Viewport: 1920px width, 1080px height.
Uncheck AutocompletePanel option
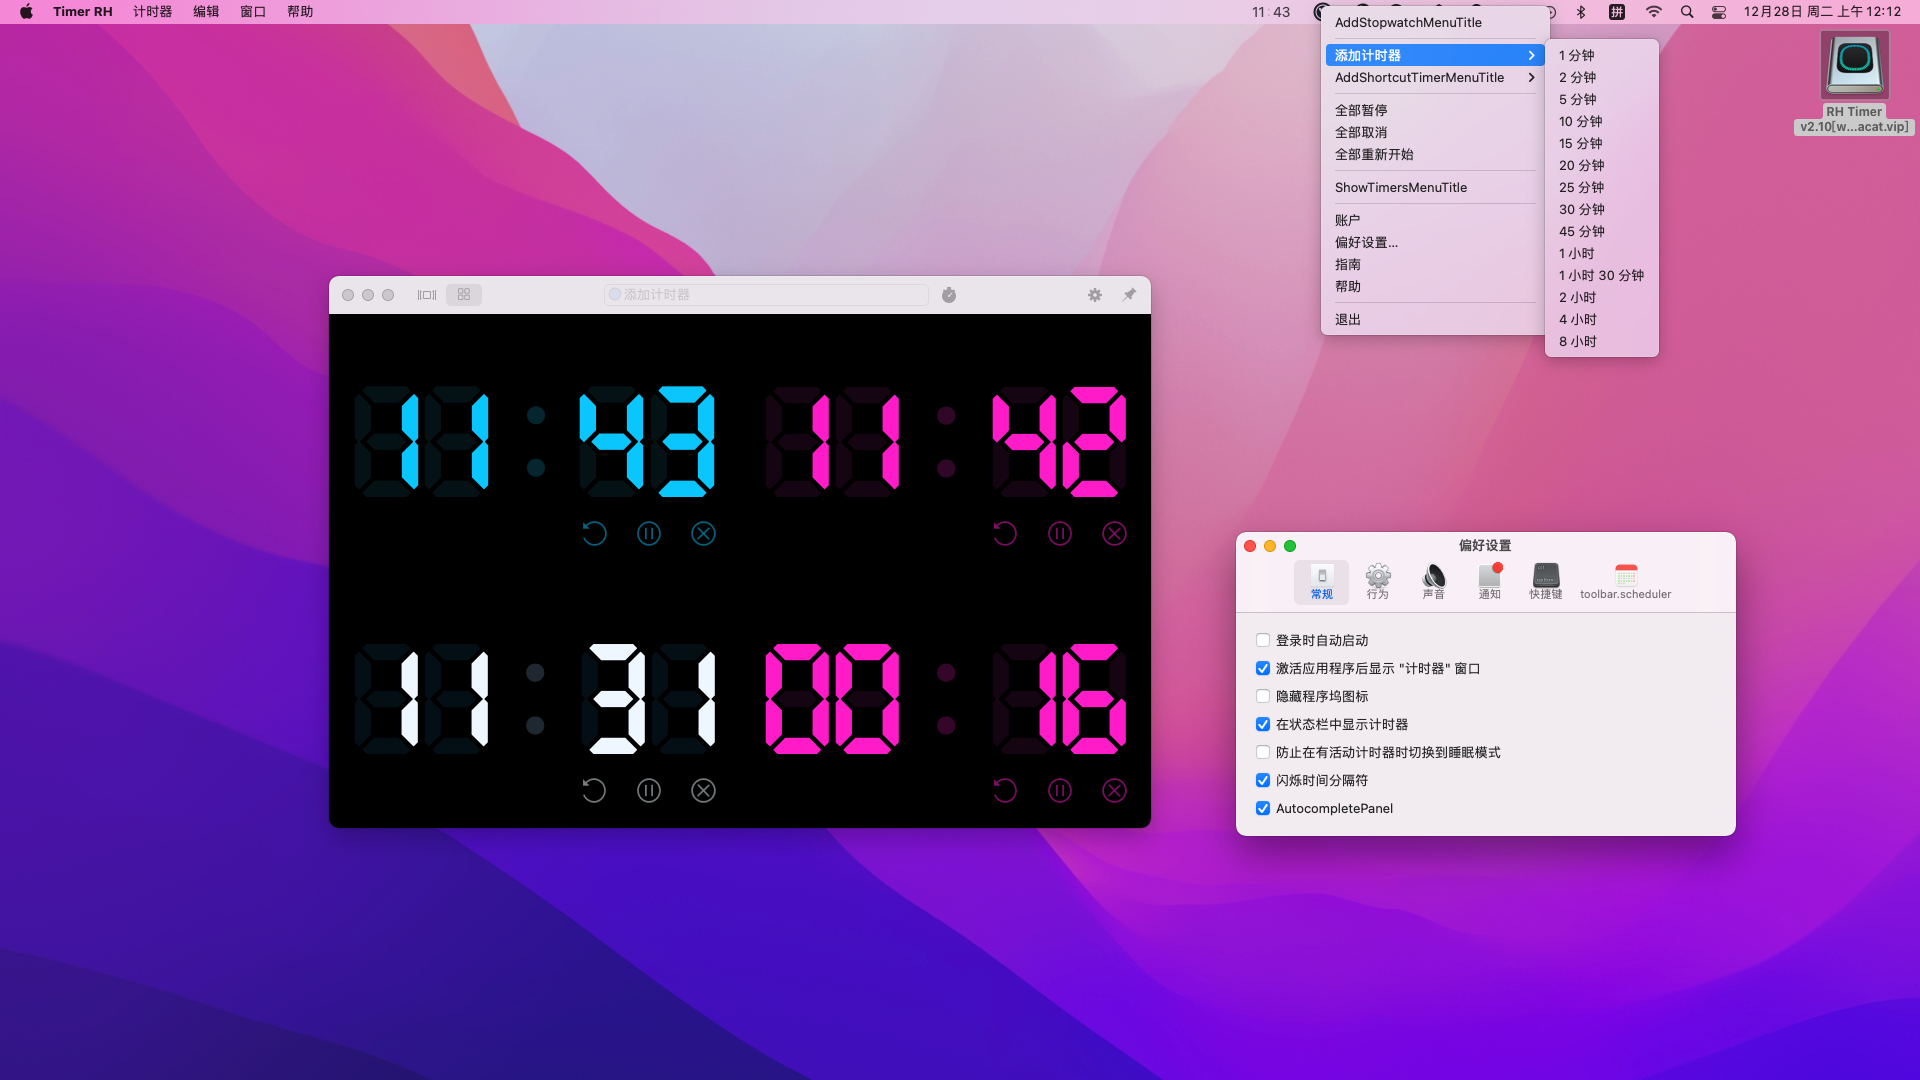[1263, 809]
